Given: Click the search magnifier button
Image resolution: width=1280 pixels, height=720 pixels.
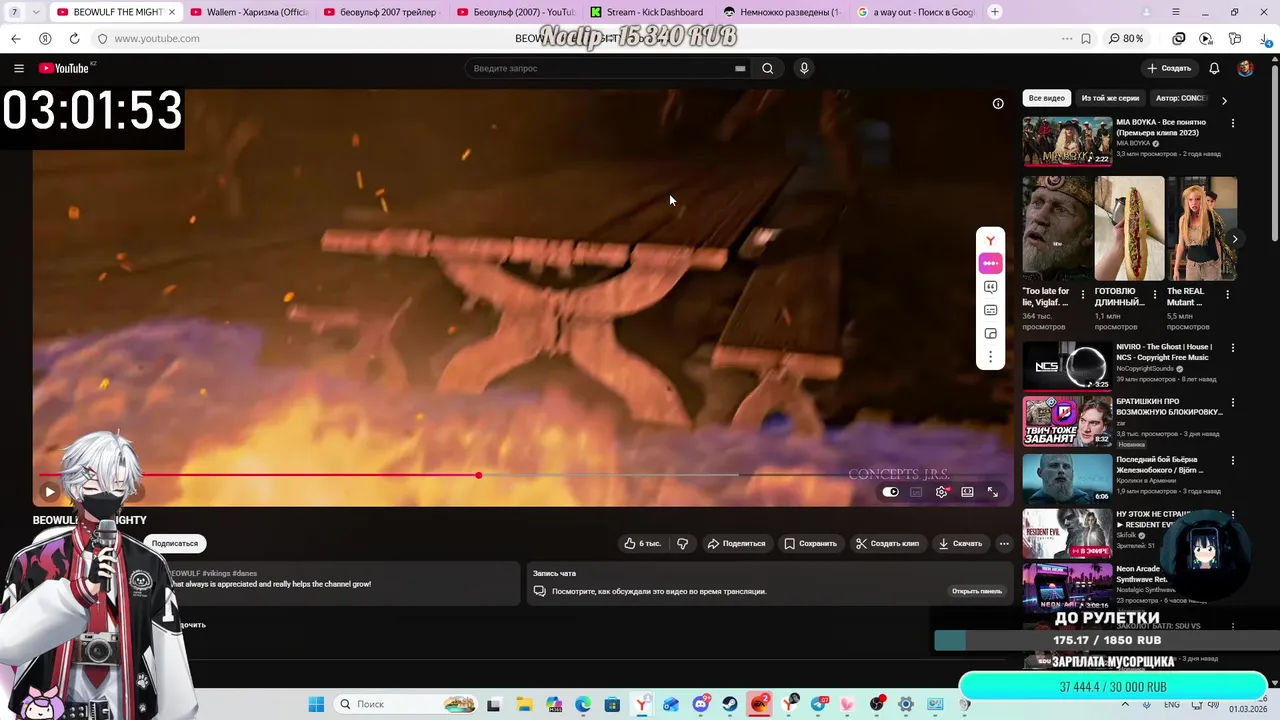Looking at the screenshot, I should pyautogui.click(x=767, y=68).
